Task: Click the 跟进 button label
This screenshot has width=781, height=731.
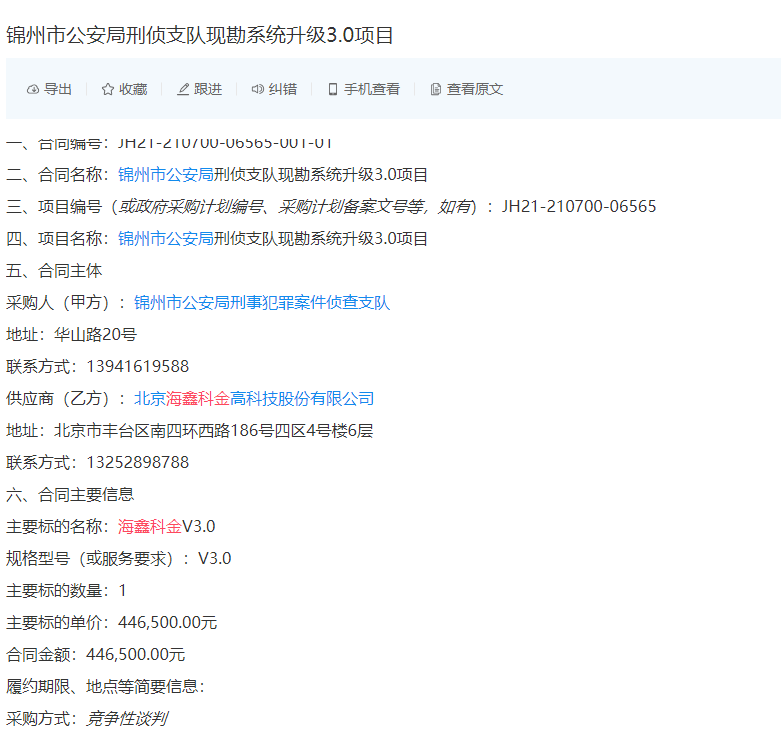Action: click(208, 89)
